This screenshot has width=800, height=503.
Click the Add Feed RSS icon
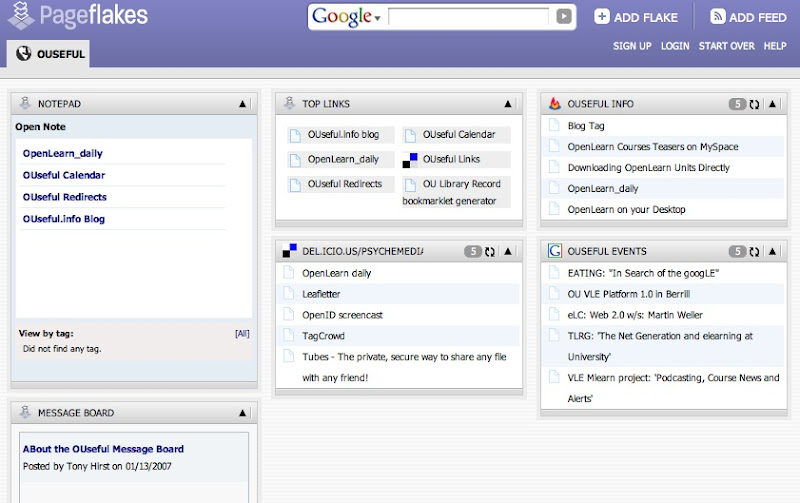[717, 16]
